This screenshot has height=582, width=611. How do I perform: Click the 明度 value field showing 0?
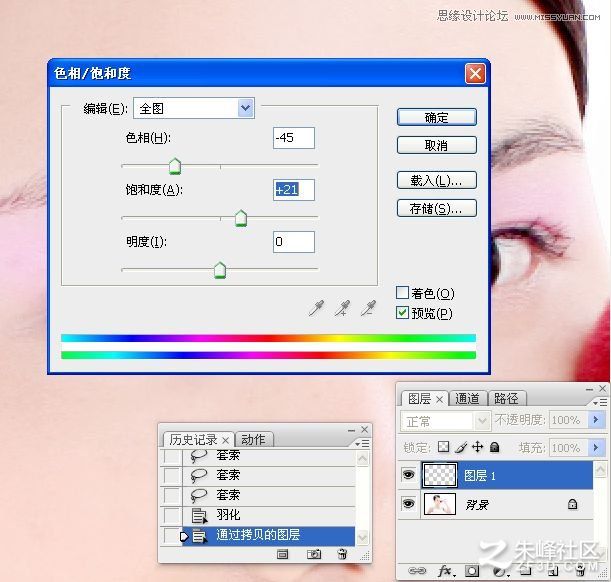point(294,242)
